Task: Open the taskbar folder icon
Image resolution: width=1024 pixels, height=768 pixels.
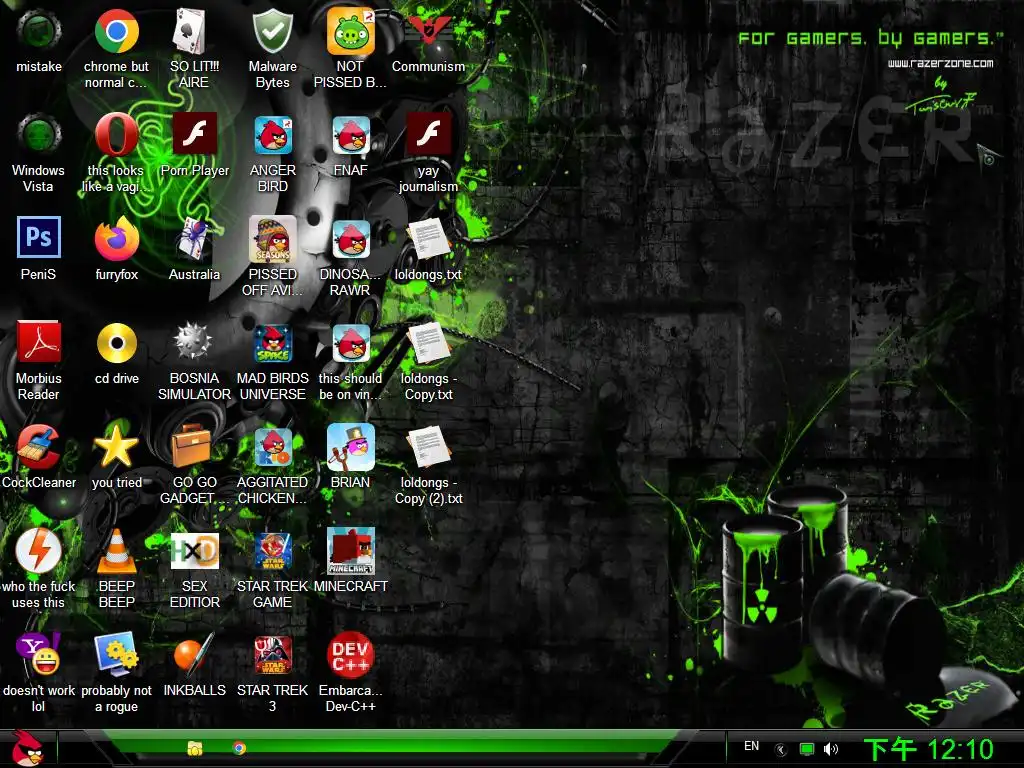Action: 194,748
